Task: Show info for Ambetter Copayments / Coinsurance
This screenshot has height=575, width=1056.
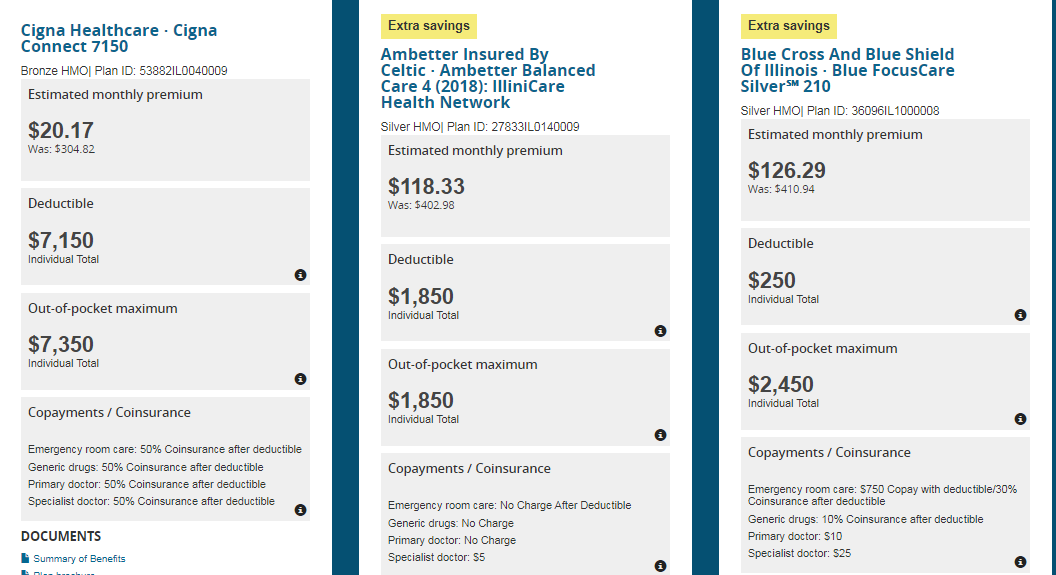Action: [660, 566]
